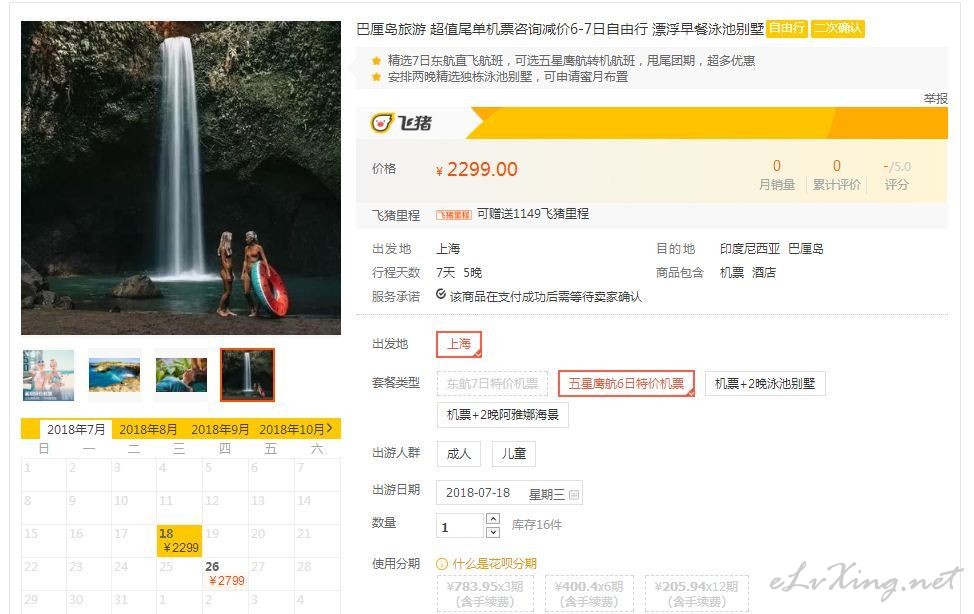Click the 举报 report link
This screenshot has width=974, height=614.
(x=935, y=99)
